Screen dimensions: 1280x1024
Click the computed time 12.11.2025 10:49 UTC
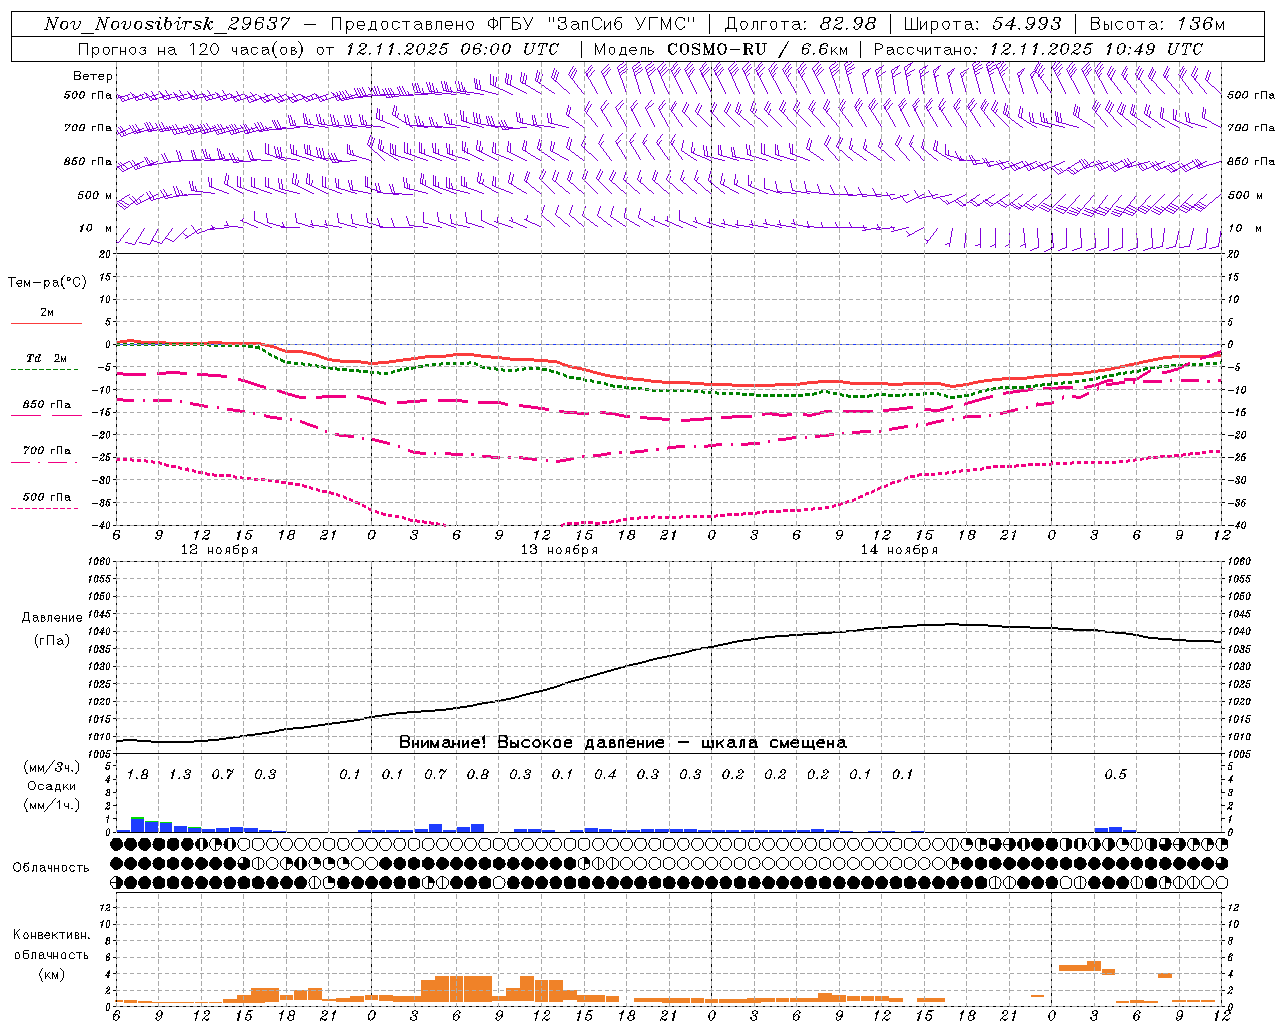pyautogui.click(x=1096, y=49)
